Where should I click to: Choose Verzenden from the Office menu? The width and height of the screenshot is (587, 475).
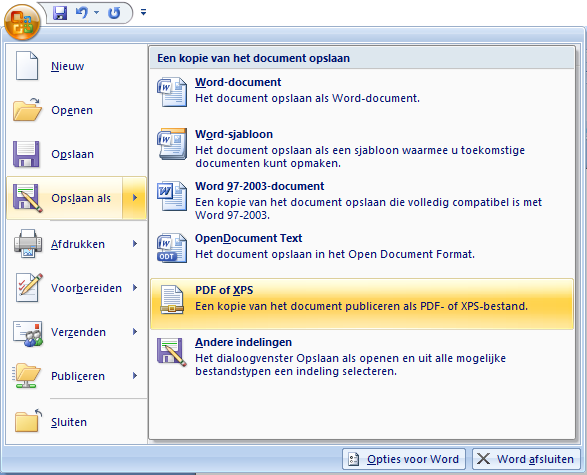tap(78, 332)
